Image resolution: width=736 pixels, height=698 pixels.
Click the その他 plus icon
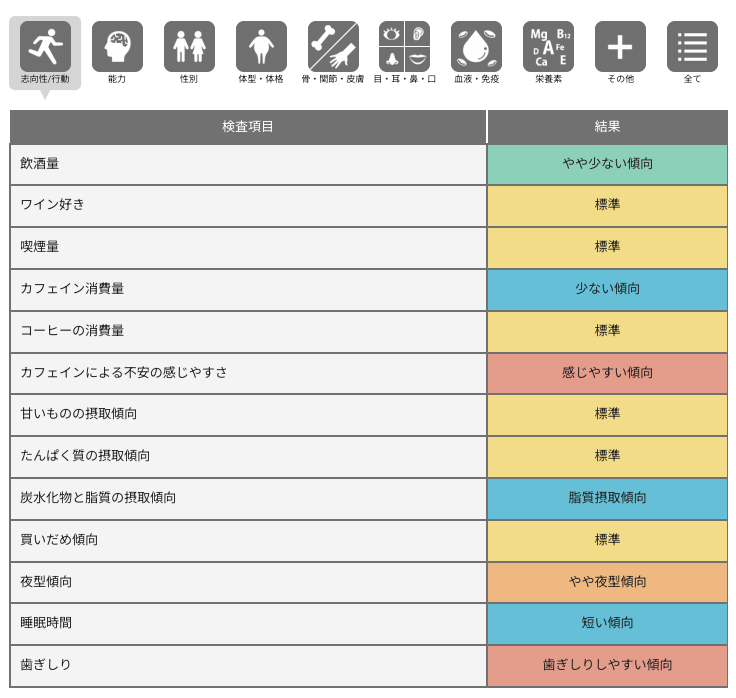(620, 47)
